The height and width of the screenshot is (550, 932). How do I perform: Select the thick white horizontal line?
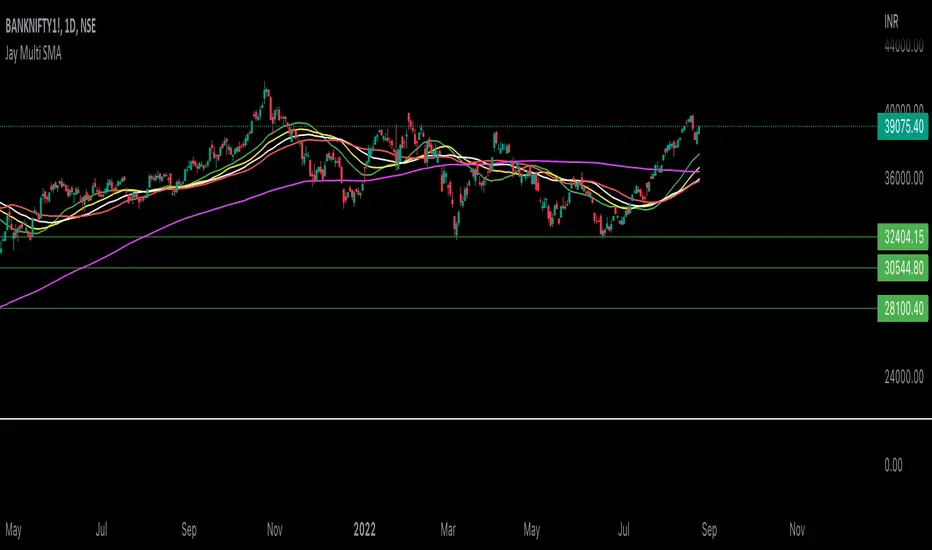(x=466, y=419)
